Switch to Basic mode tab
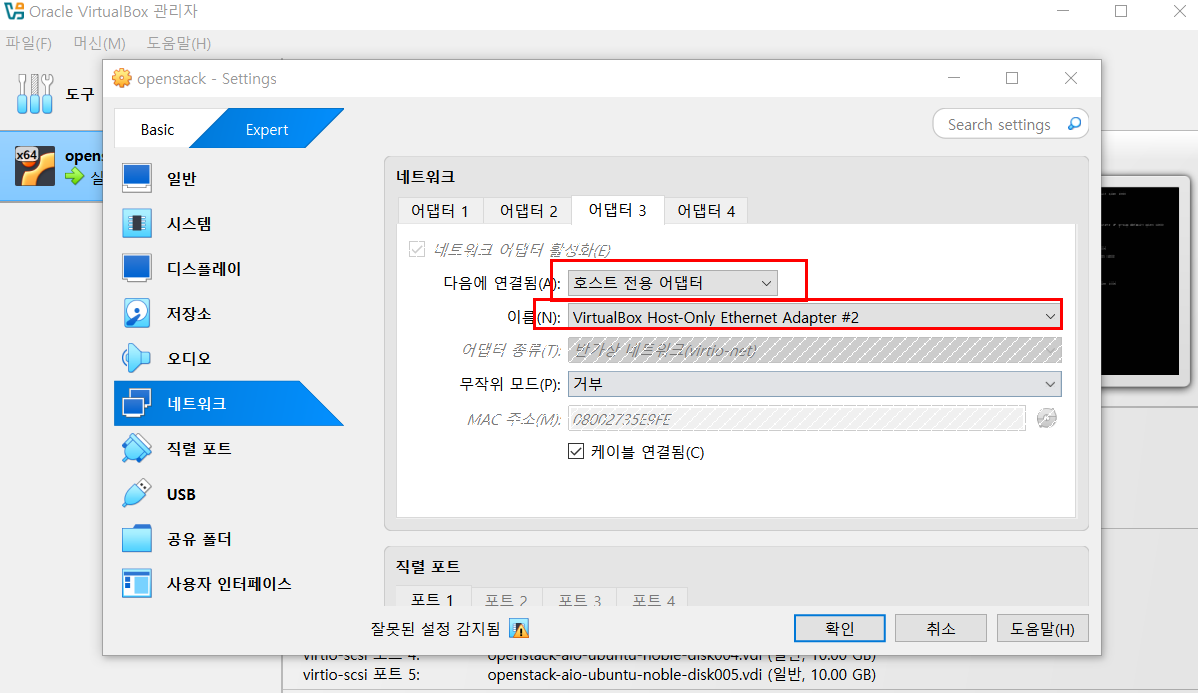Viewport: 1198px width, 693px height. pyautogui.click(x=157, y=129)
